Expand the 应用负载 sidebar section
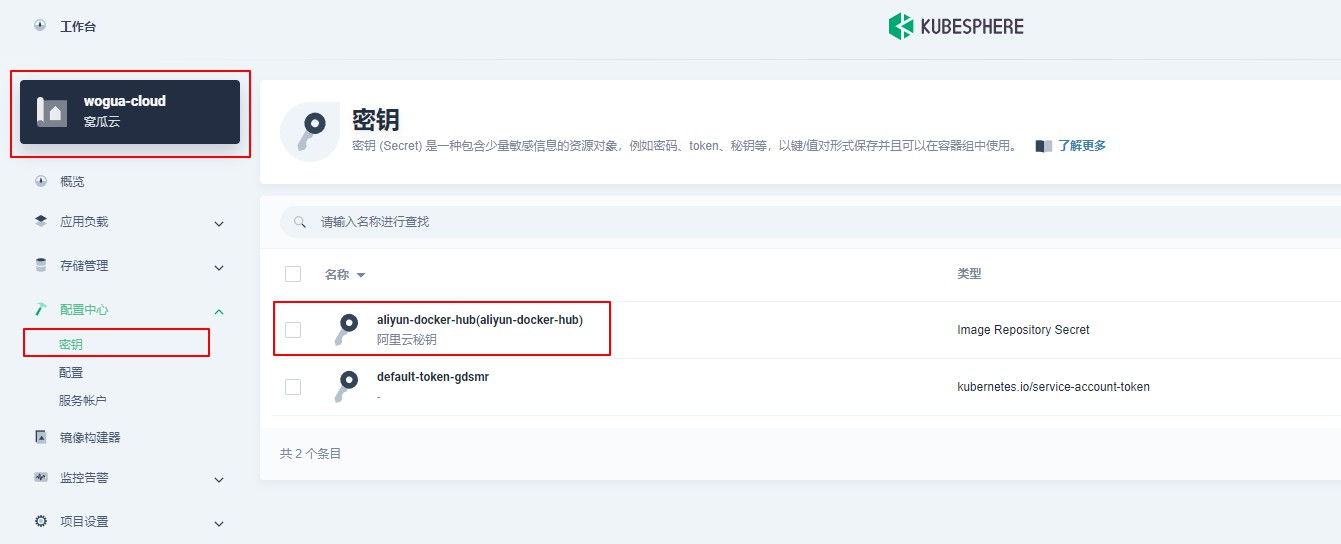 click(x=219, y=223)
